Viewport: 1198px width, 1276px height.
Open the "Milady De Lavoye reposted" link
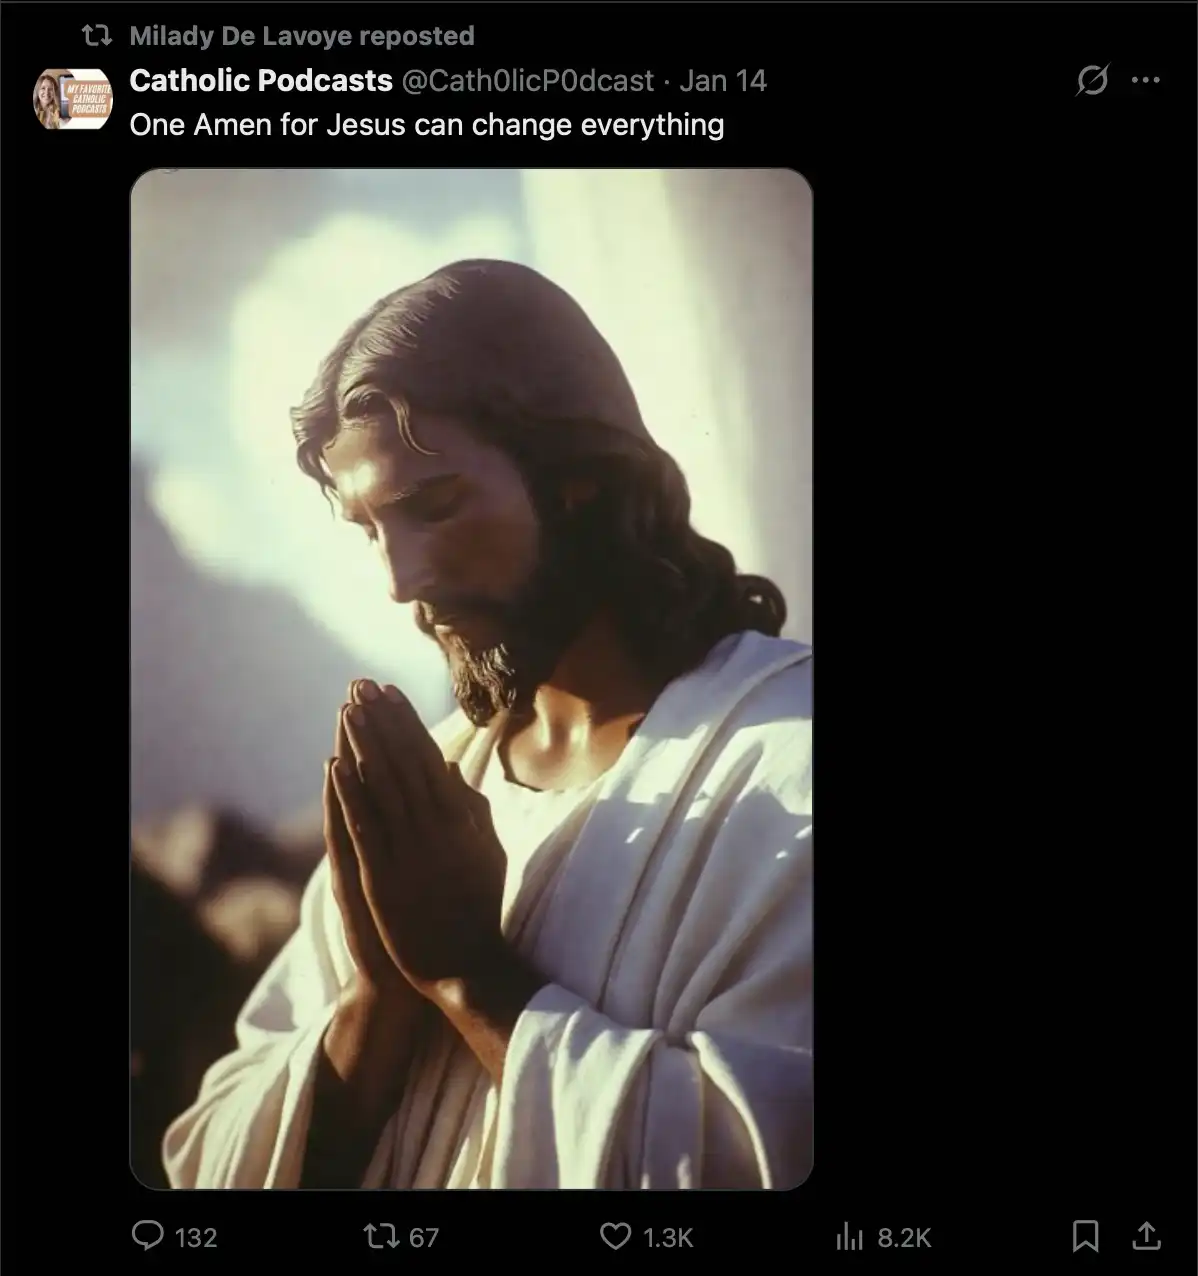pyautogui.click(x=302, y=36)
